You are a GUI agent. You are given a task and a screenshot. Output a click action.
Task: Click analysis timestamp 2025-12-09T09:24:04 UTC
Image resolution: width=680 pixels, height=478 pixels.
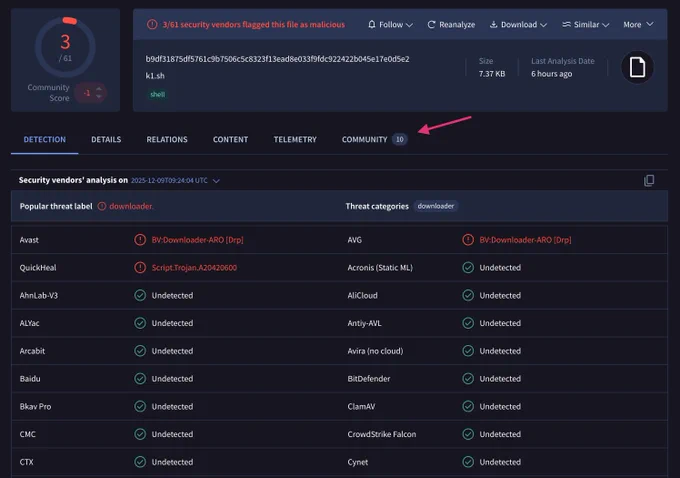[x=169, y=180]
